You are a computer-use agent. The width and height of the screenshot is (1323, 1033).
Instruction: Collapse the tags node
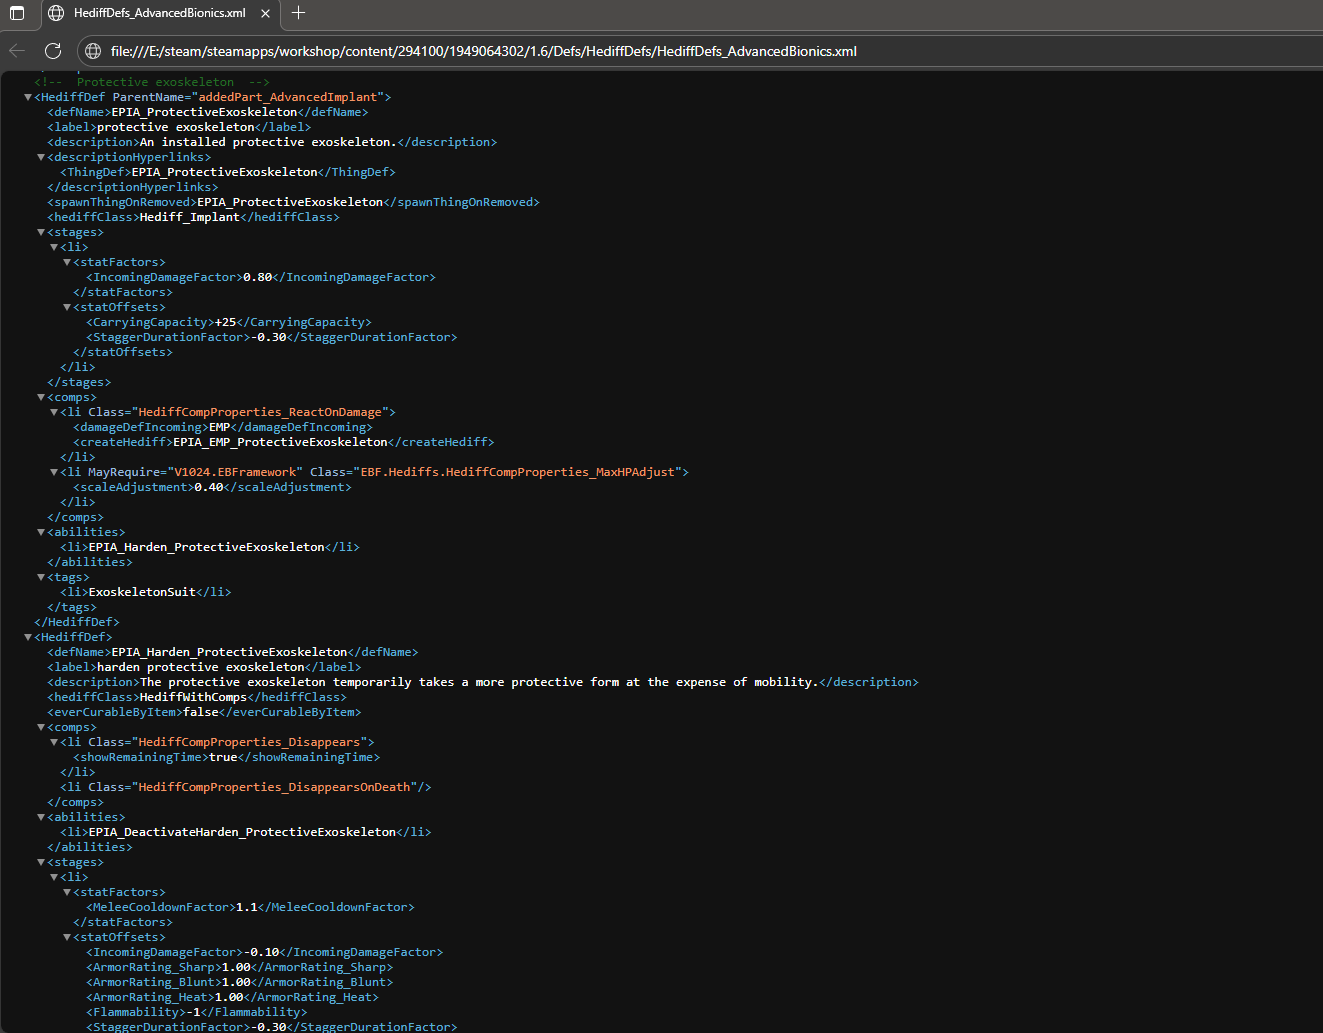click(41, 577)
